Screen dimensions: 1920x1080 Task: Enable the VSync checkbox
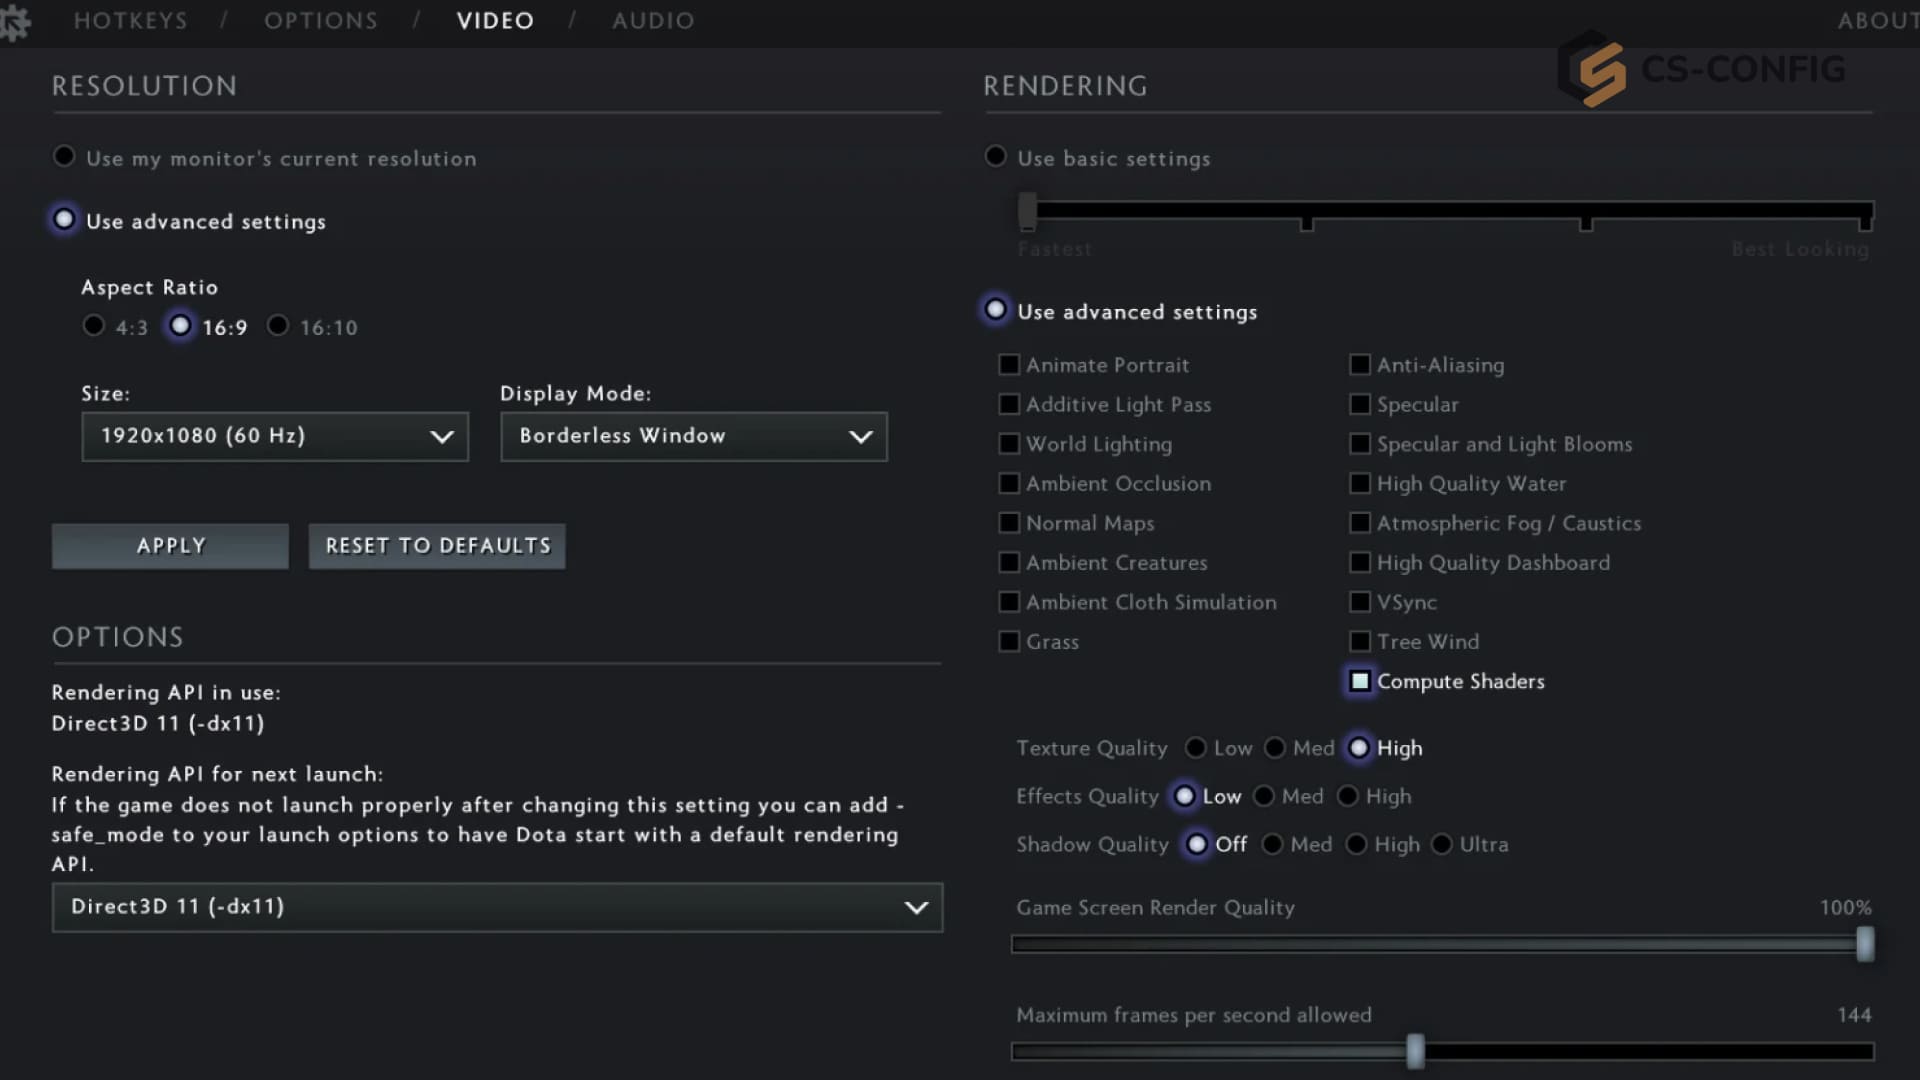tap(1360, 602)
